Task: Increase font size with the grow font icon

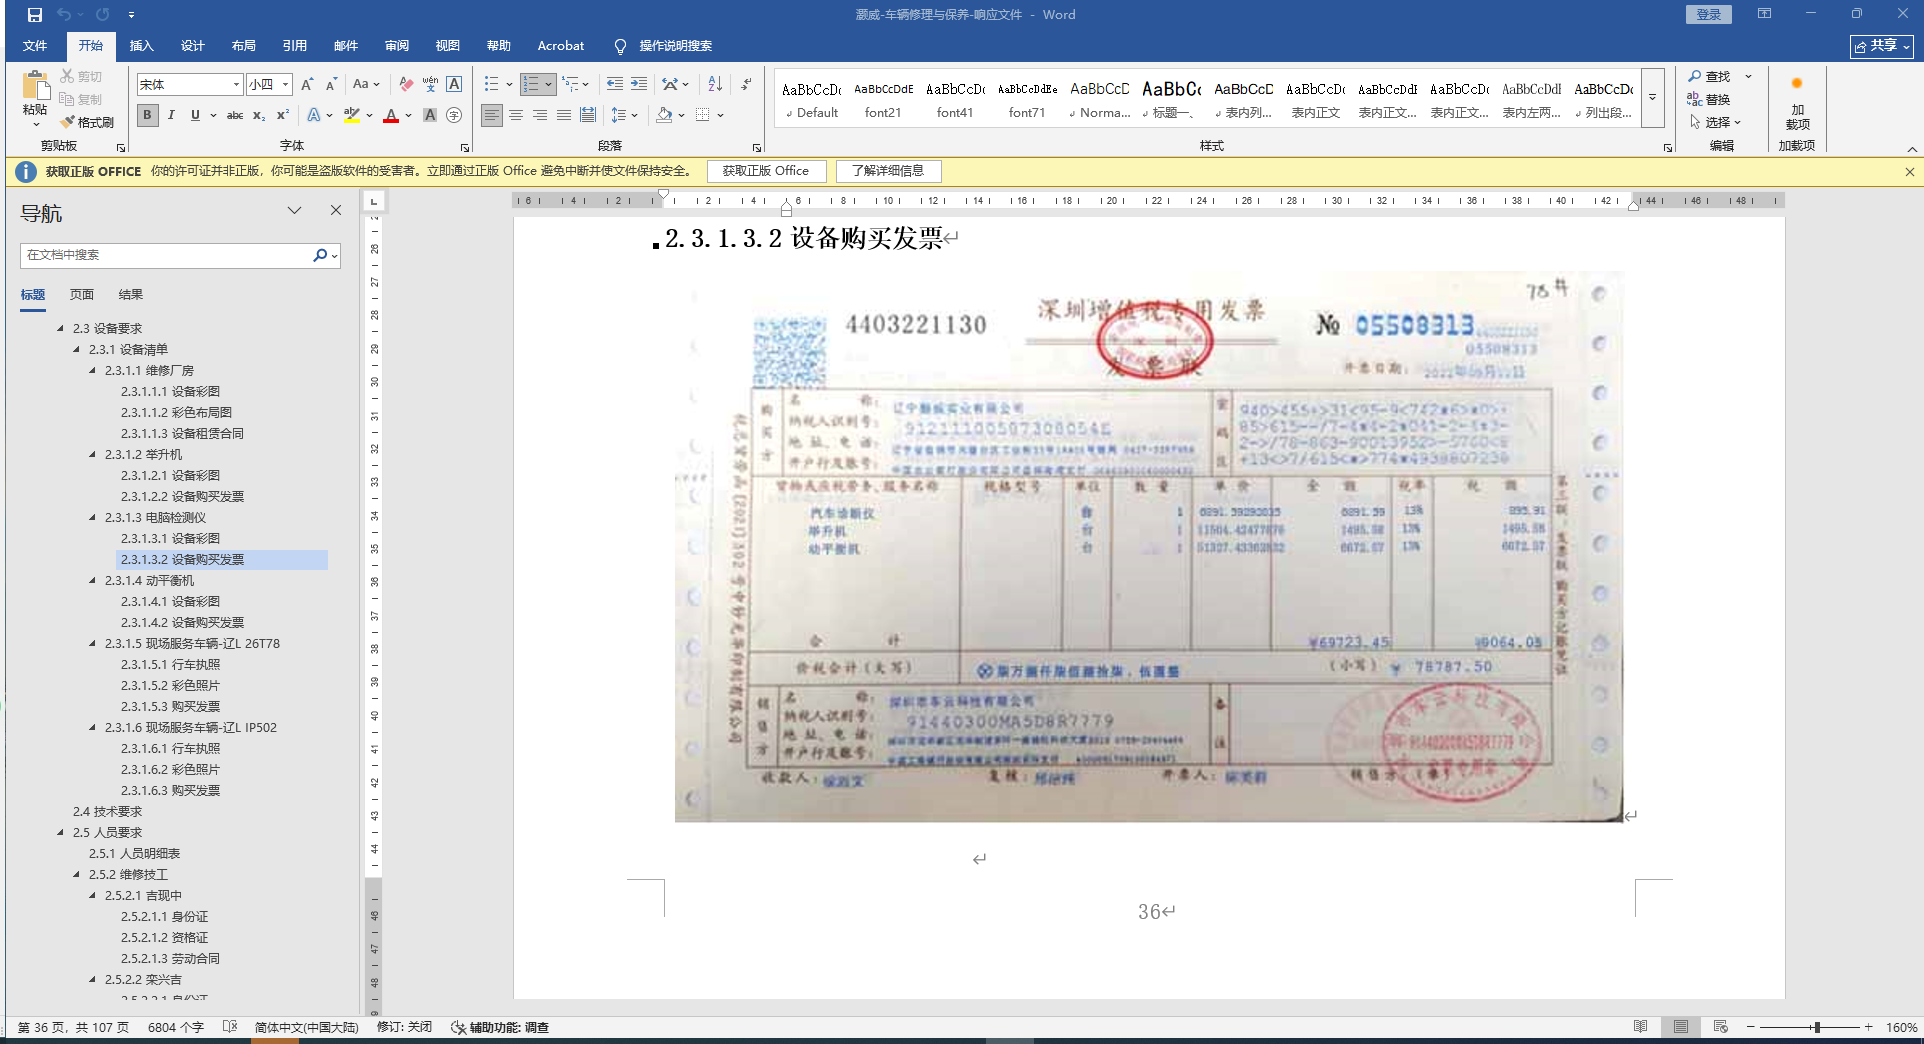Action: [x=307, y=85]
